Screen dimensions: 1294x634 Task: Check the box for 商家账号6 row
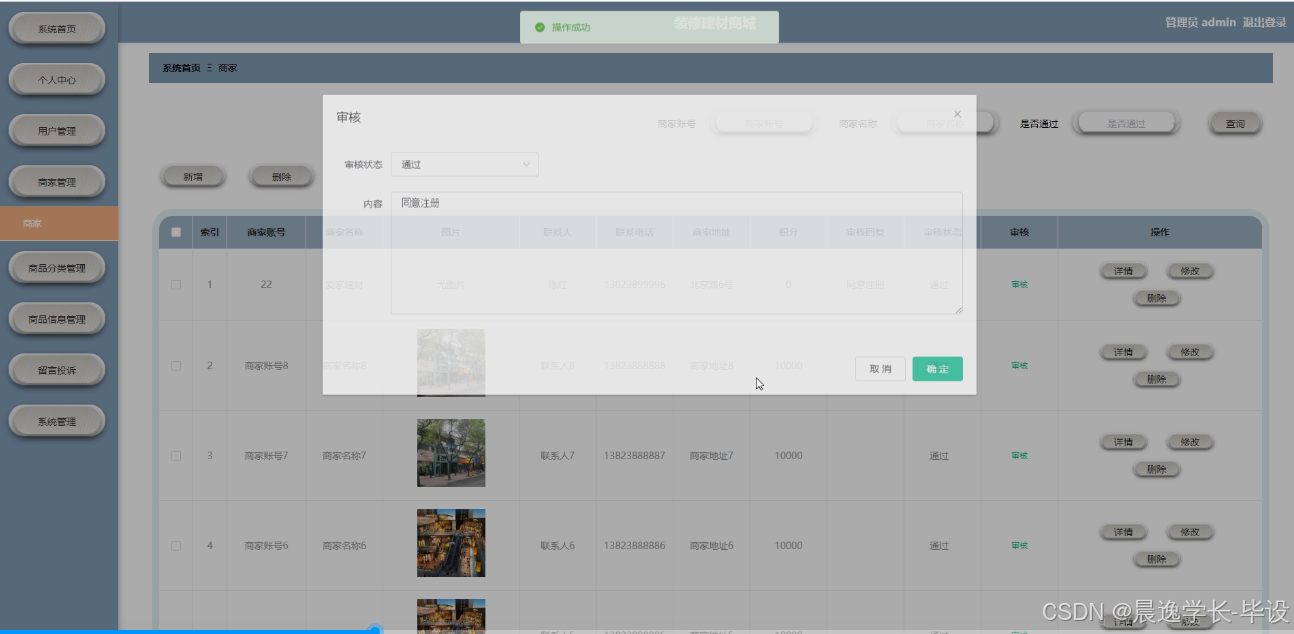point(176,546)
